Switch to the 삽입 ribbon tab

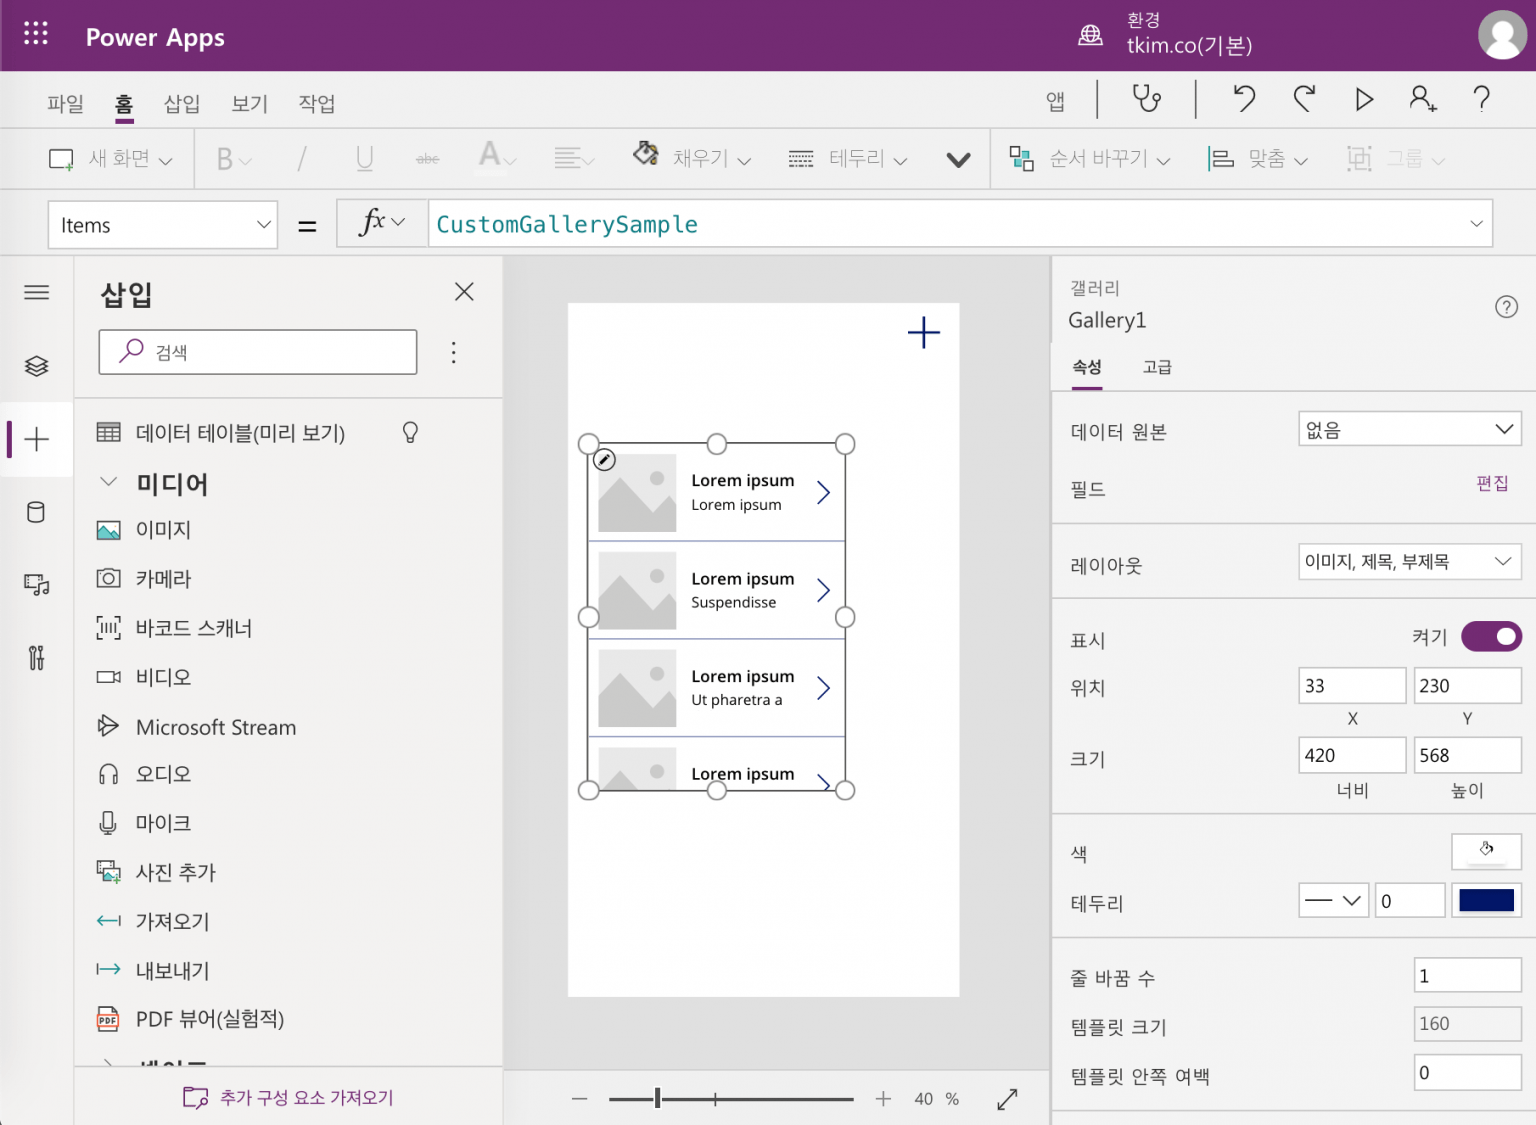(x=182, y=103)
